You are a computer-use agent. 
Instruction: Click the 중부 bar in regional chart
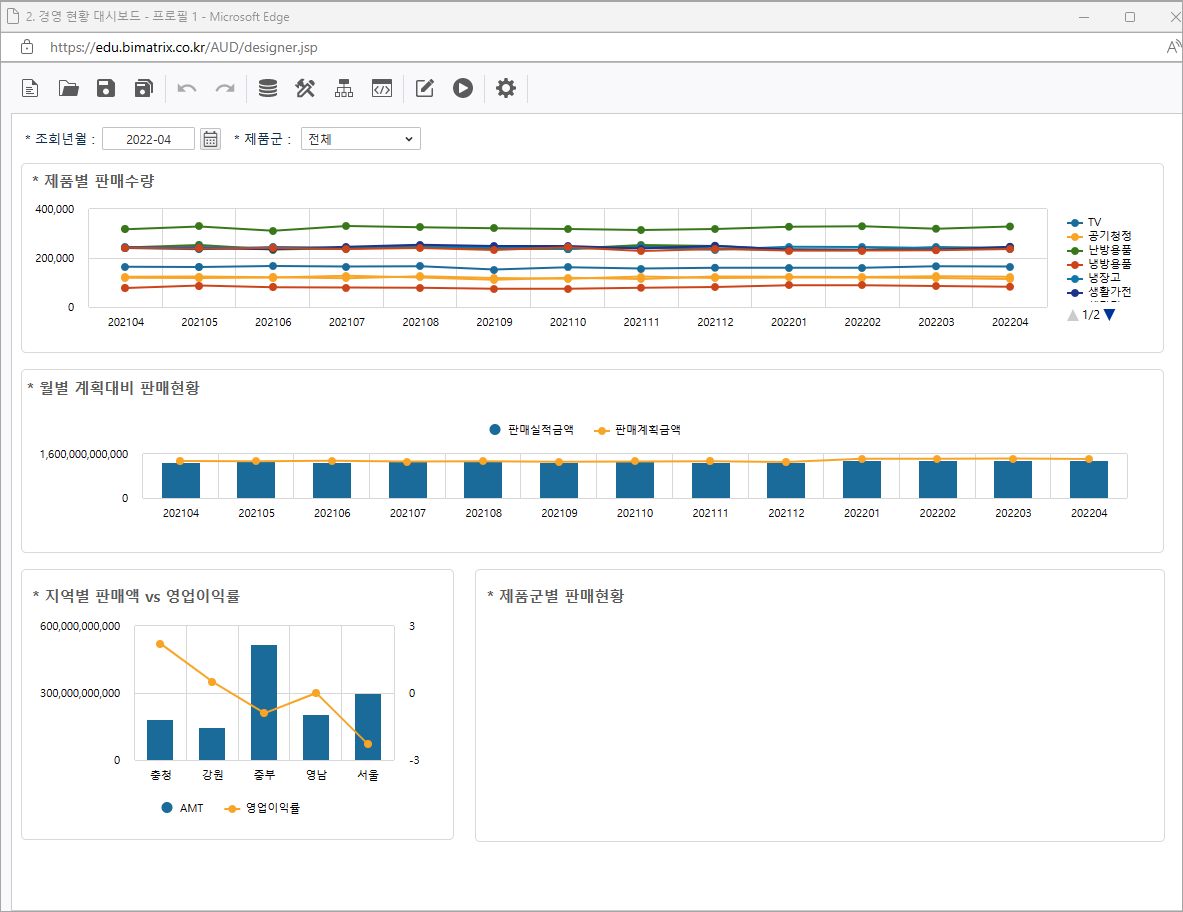tap(264, 702)
